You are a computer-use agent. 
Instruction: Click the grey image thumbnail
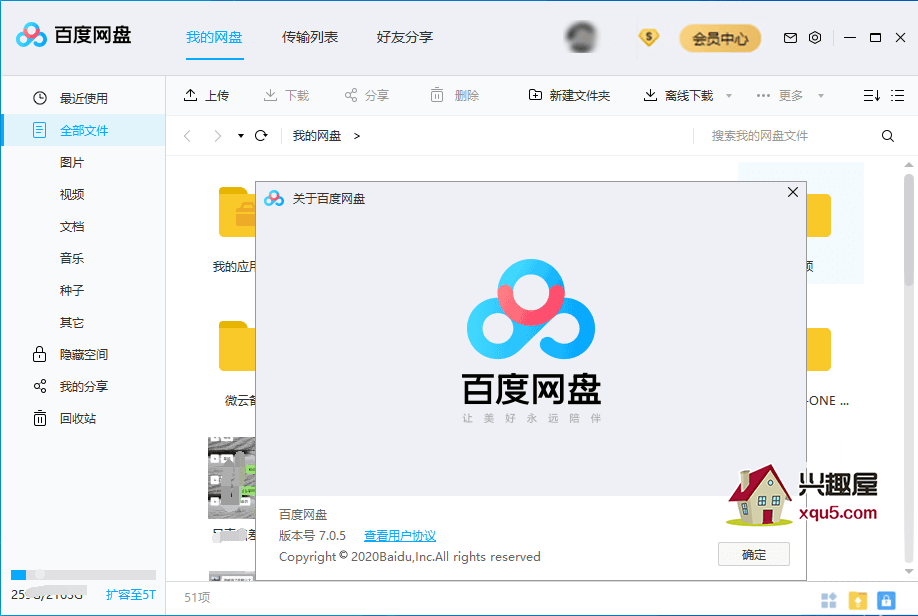coord(231,478)
